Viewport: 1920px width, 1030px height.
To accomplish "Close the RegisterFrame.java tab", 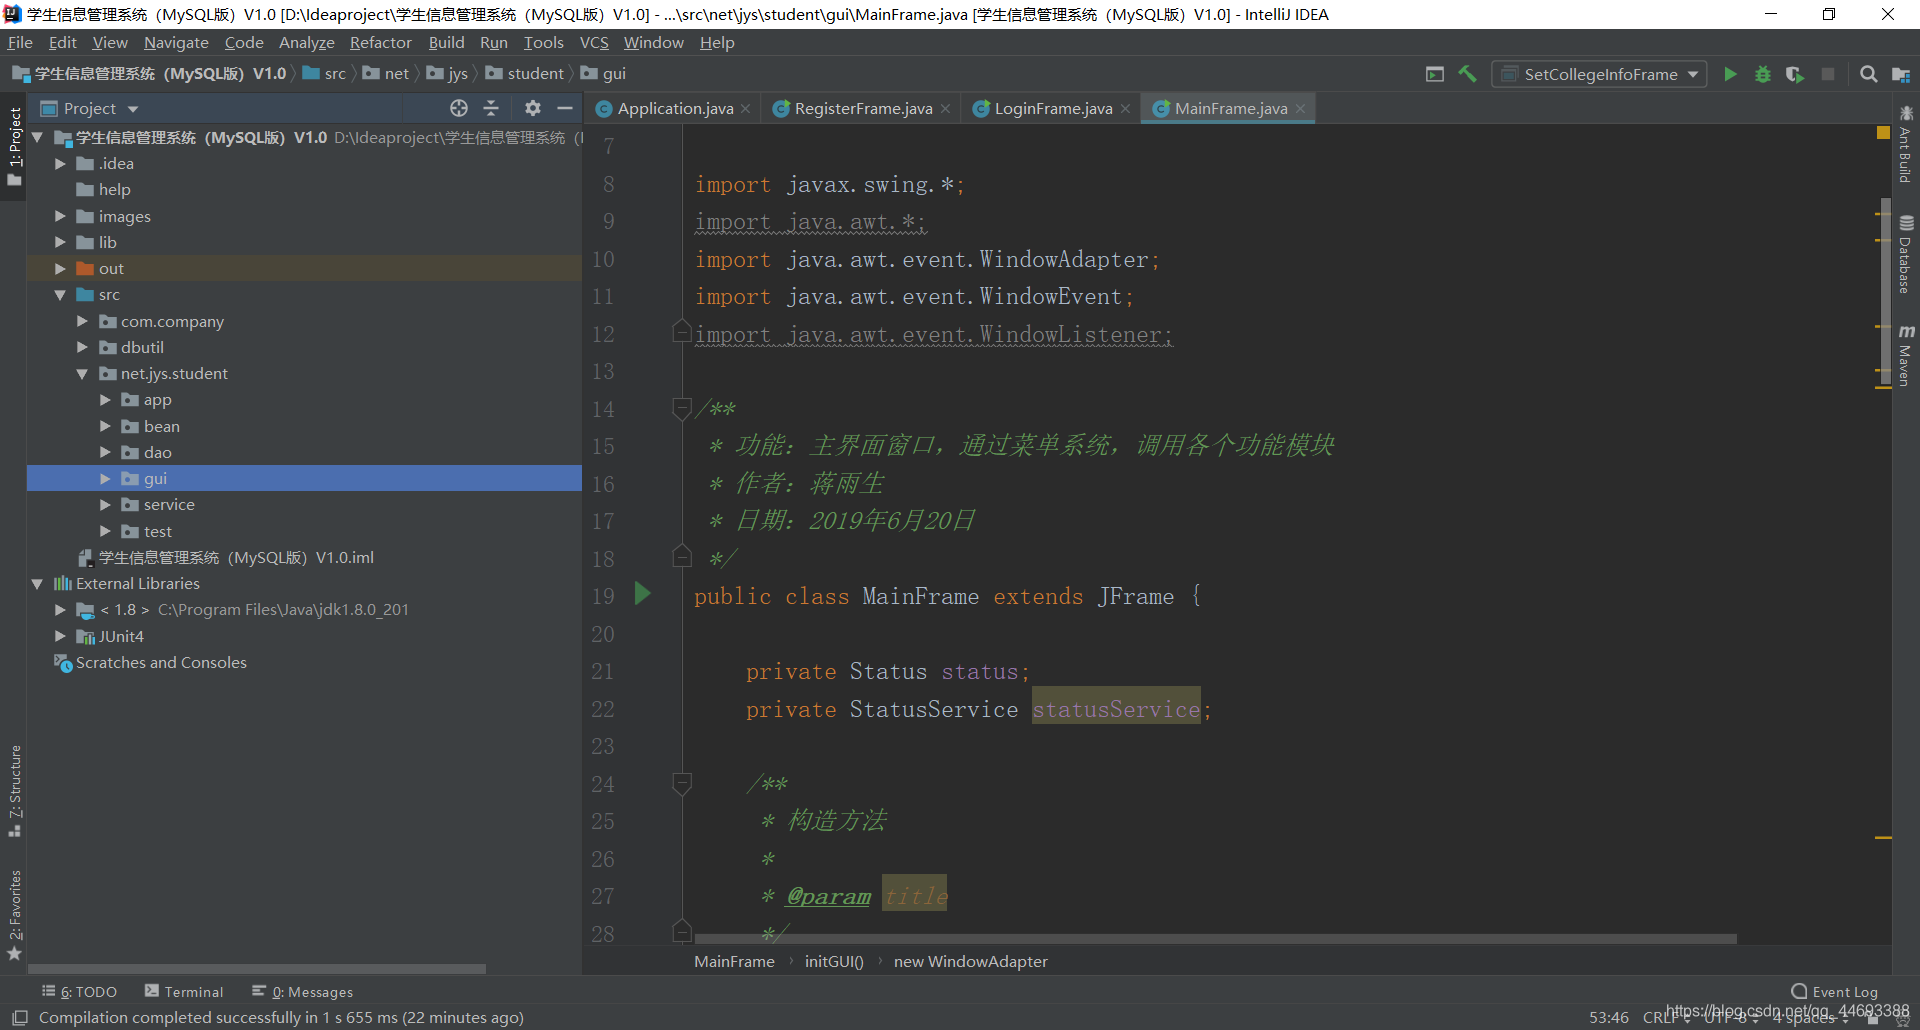I will pos(945,109).
